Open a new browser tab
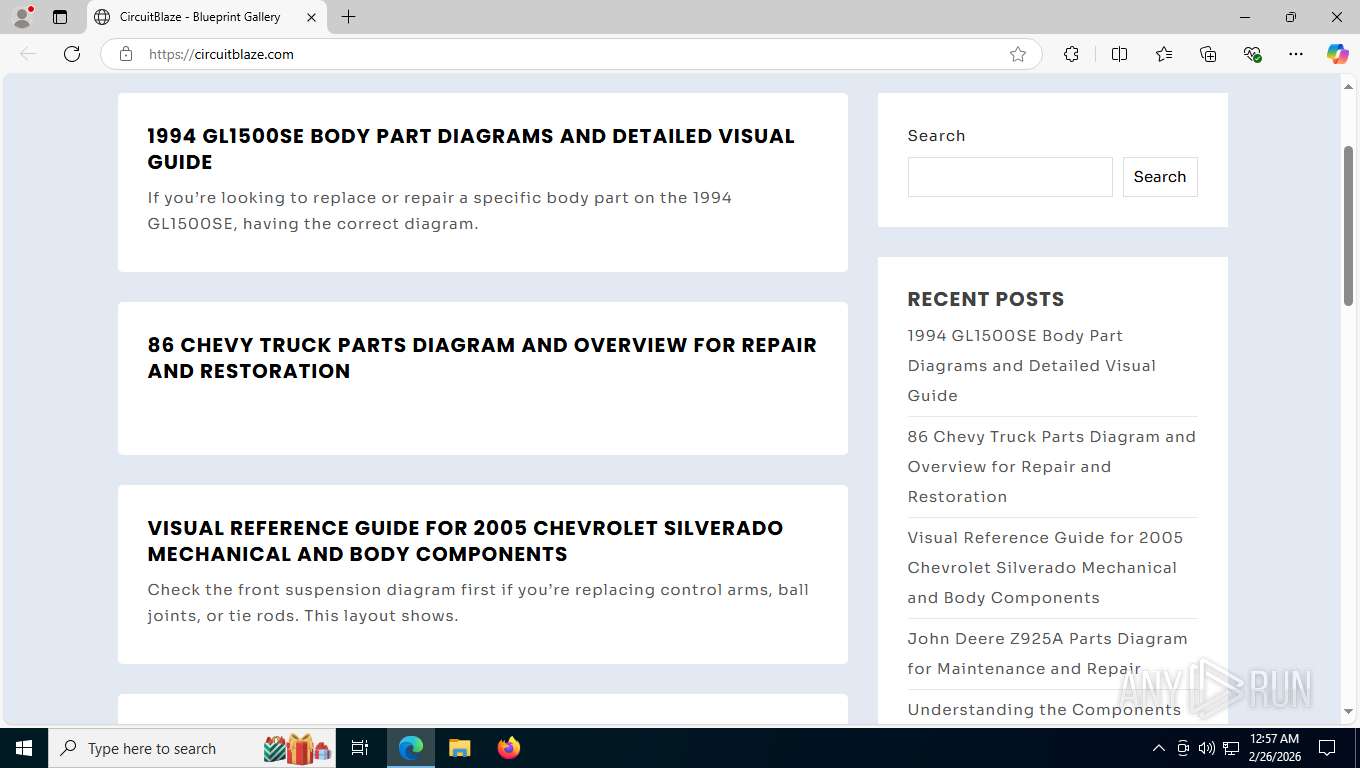This screenshot has height=768, width=1360. (x=348, y=17)
